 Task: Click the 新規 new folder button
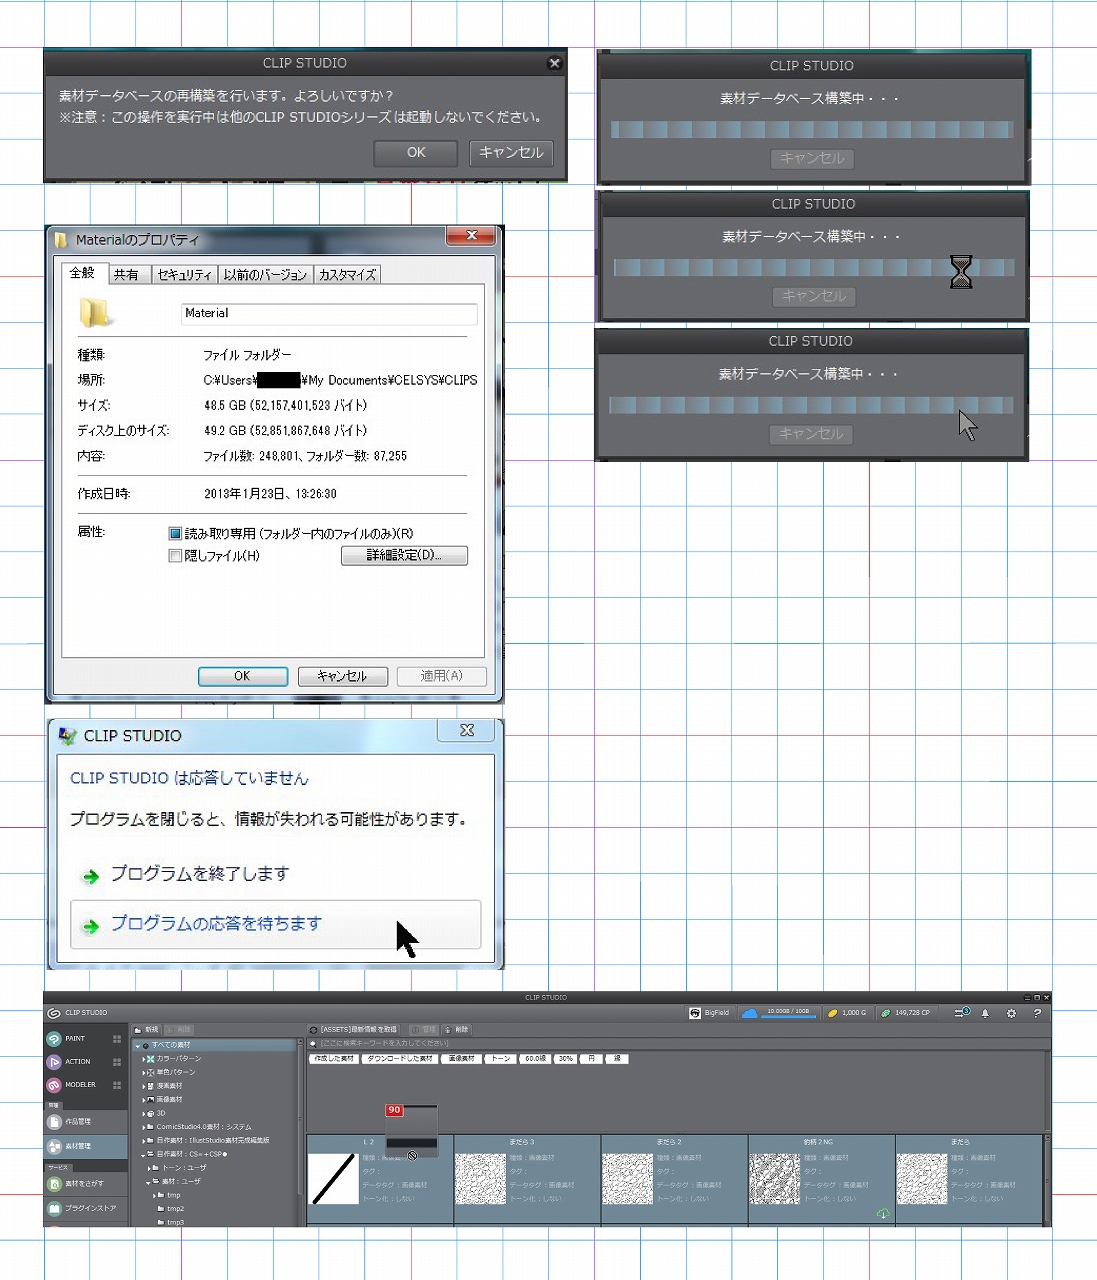click(148, 1030)
